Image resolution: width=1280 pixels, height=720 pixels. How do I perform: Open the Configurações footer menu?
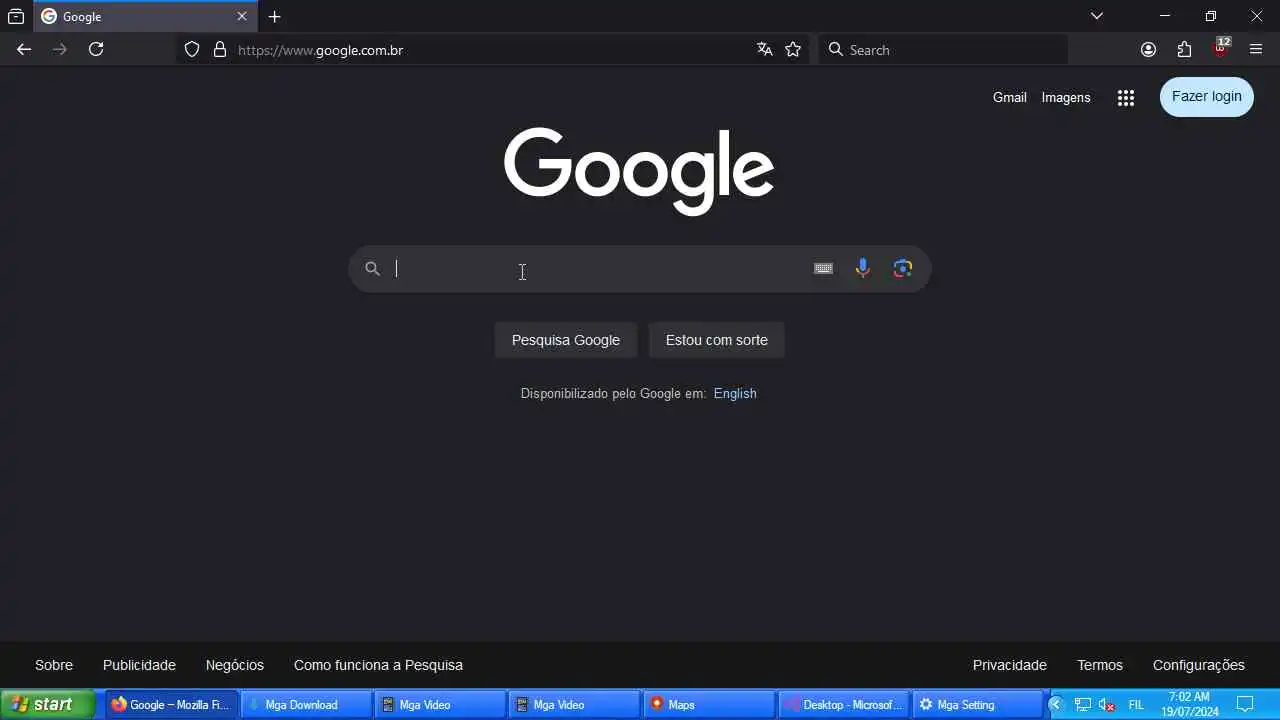[x=1199, y=665]
